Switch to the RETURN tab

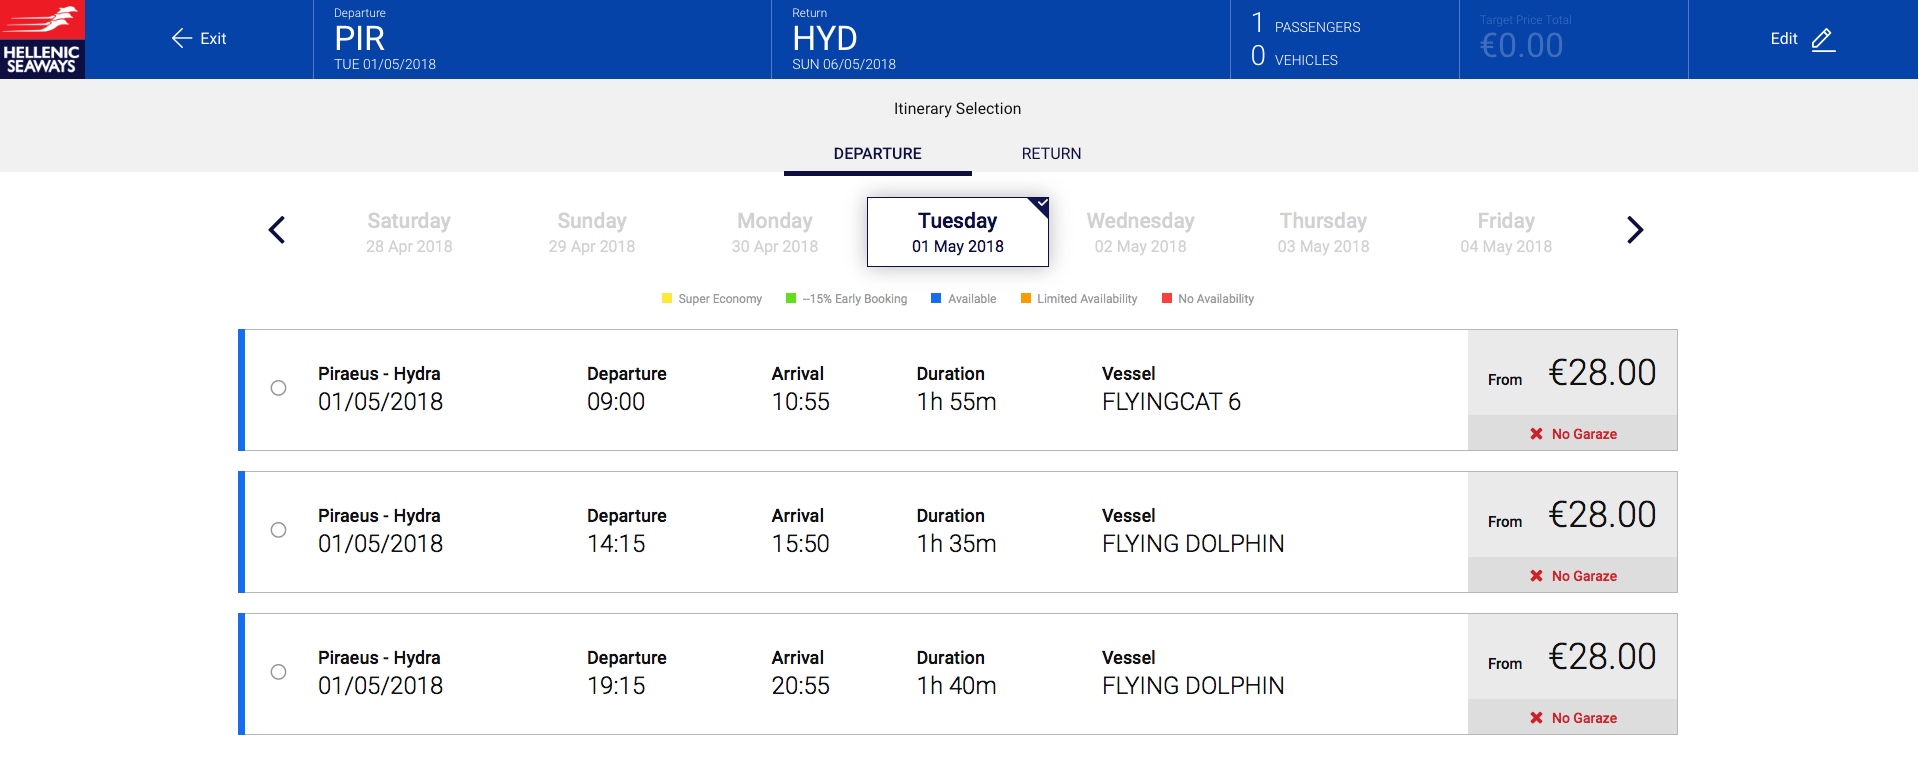(x=1051, y=154)
